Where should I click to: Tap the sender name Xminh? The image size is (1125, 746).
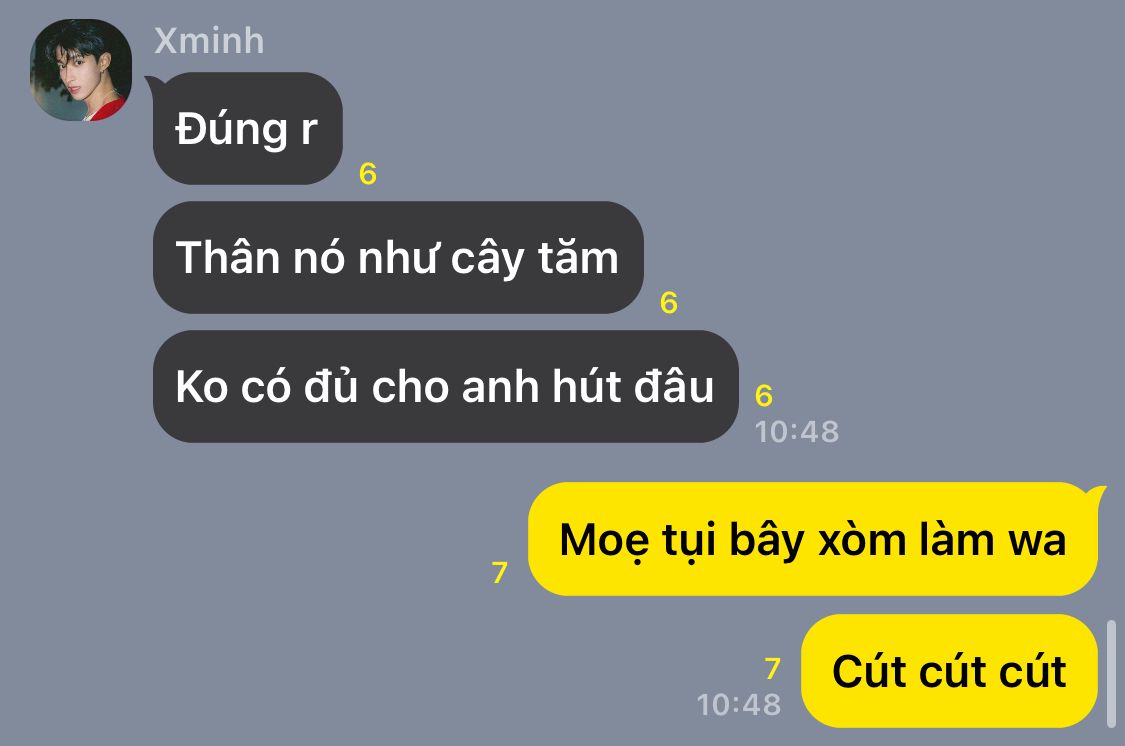click(210, 40)
